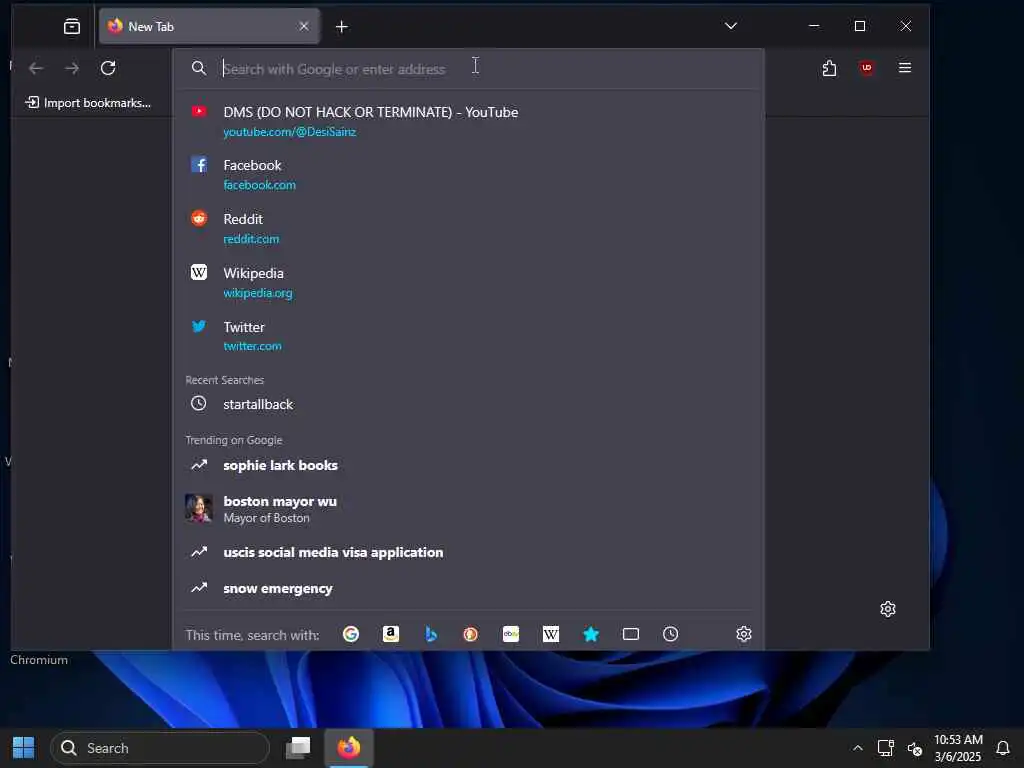Screen dimensions: 1024x768
Task: Click the boston mayor wu thumbnail photo
Action: [x=199, y=508]
